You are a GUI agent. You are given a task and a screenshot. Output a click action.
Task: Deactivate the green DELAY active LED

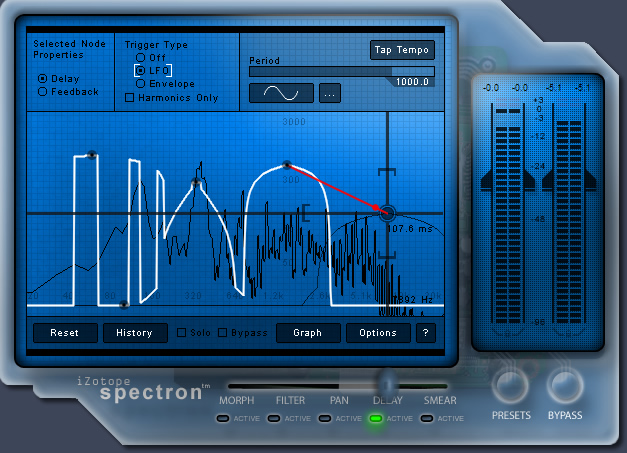coord(376,419)
